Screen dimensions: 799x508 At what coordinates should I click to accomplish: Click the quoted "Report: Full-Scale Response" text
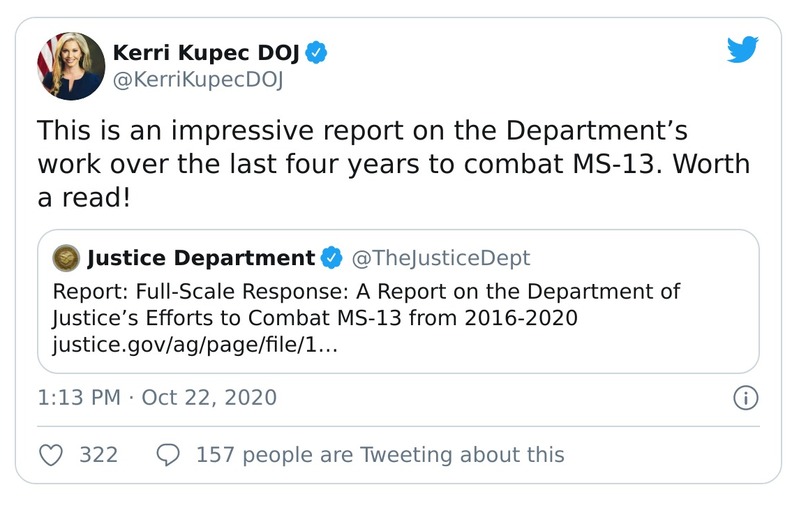(x=365, y=292)
